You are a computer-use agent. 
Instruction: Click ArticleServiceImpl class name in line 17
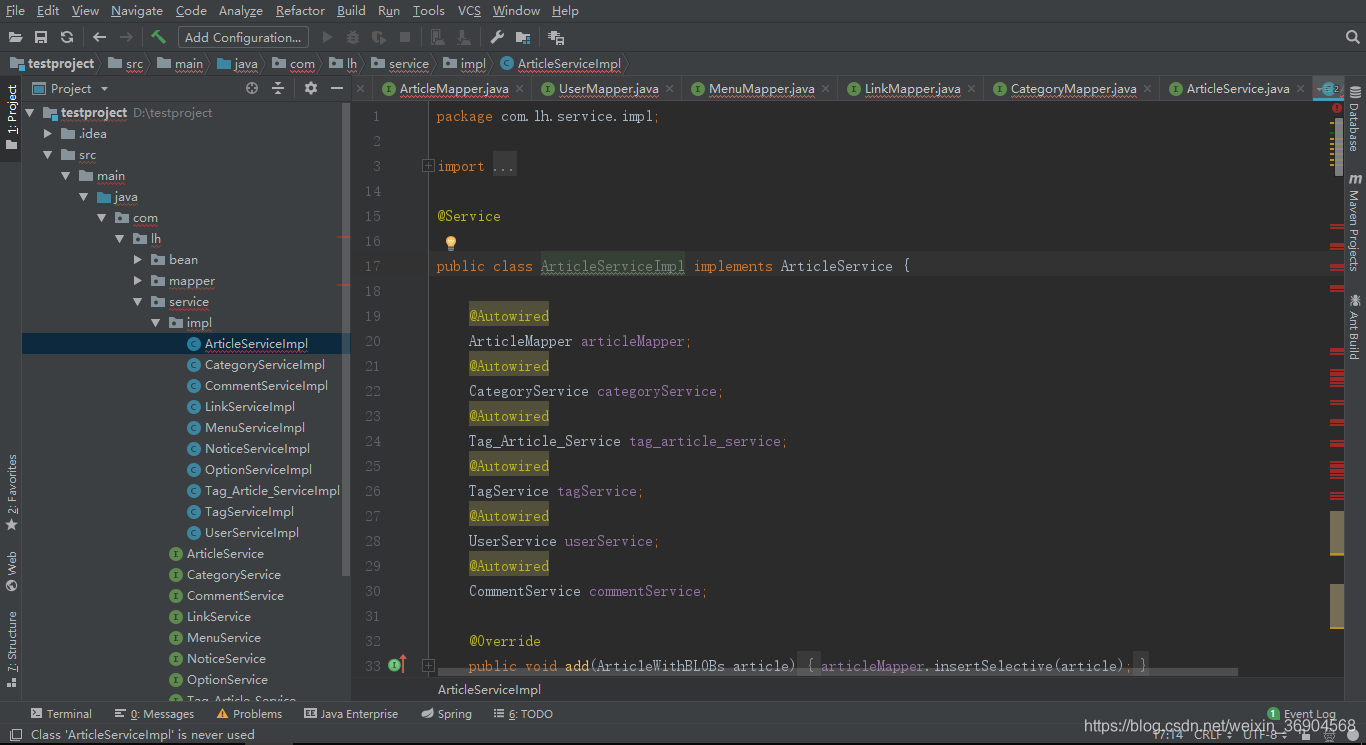coord(612,266)
